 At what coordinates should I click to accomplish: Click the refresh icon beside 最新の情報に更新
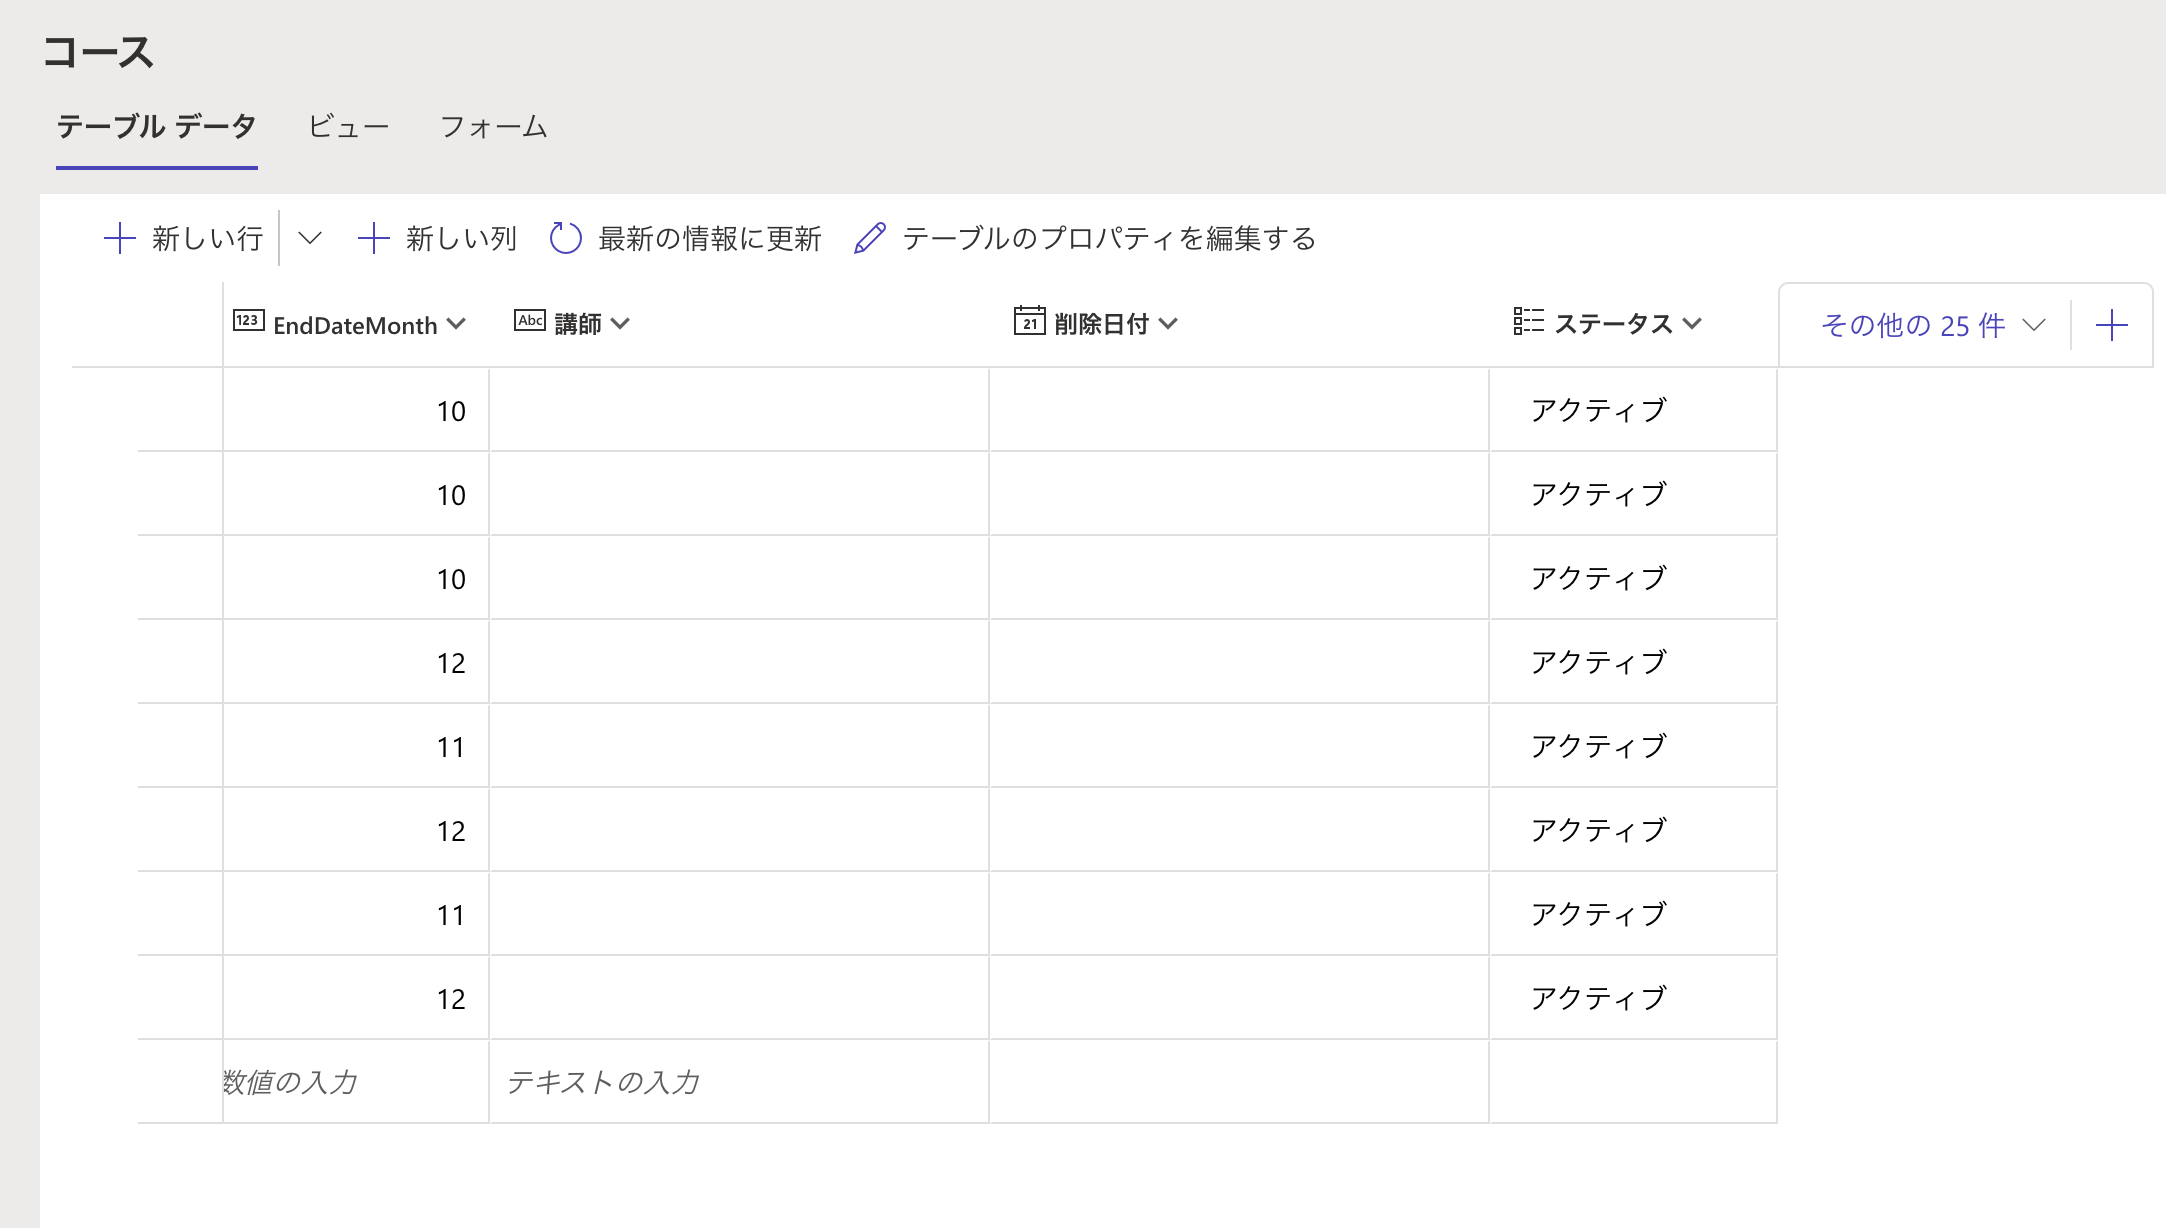tap(566, 238)
